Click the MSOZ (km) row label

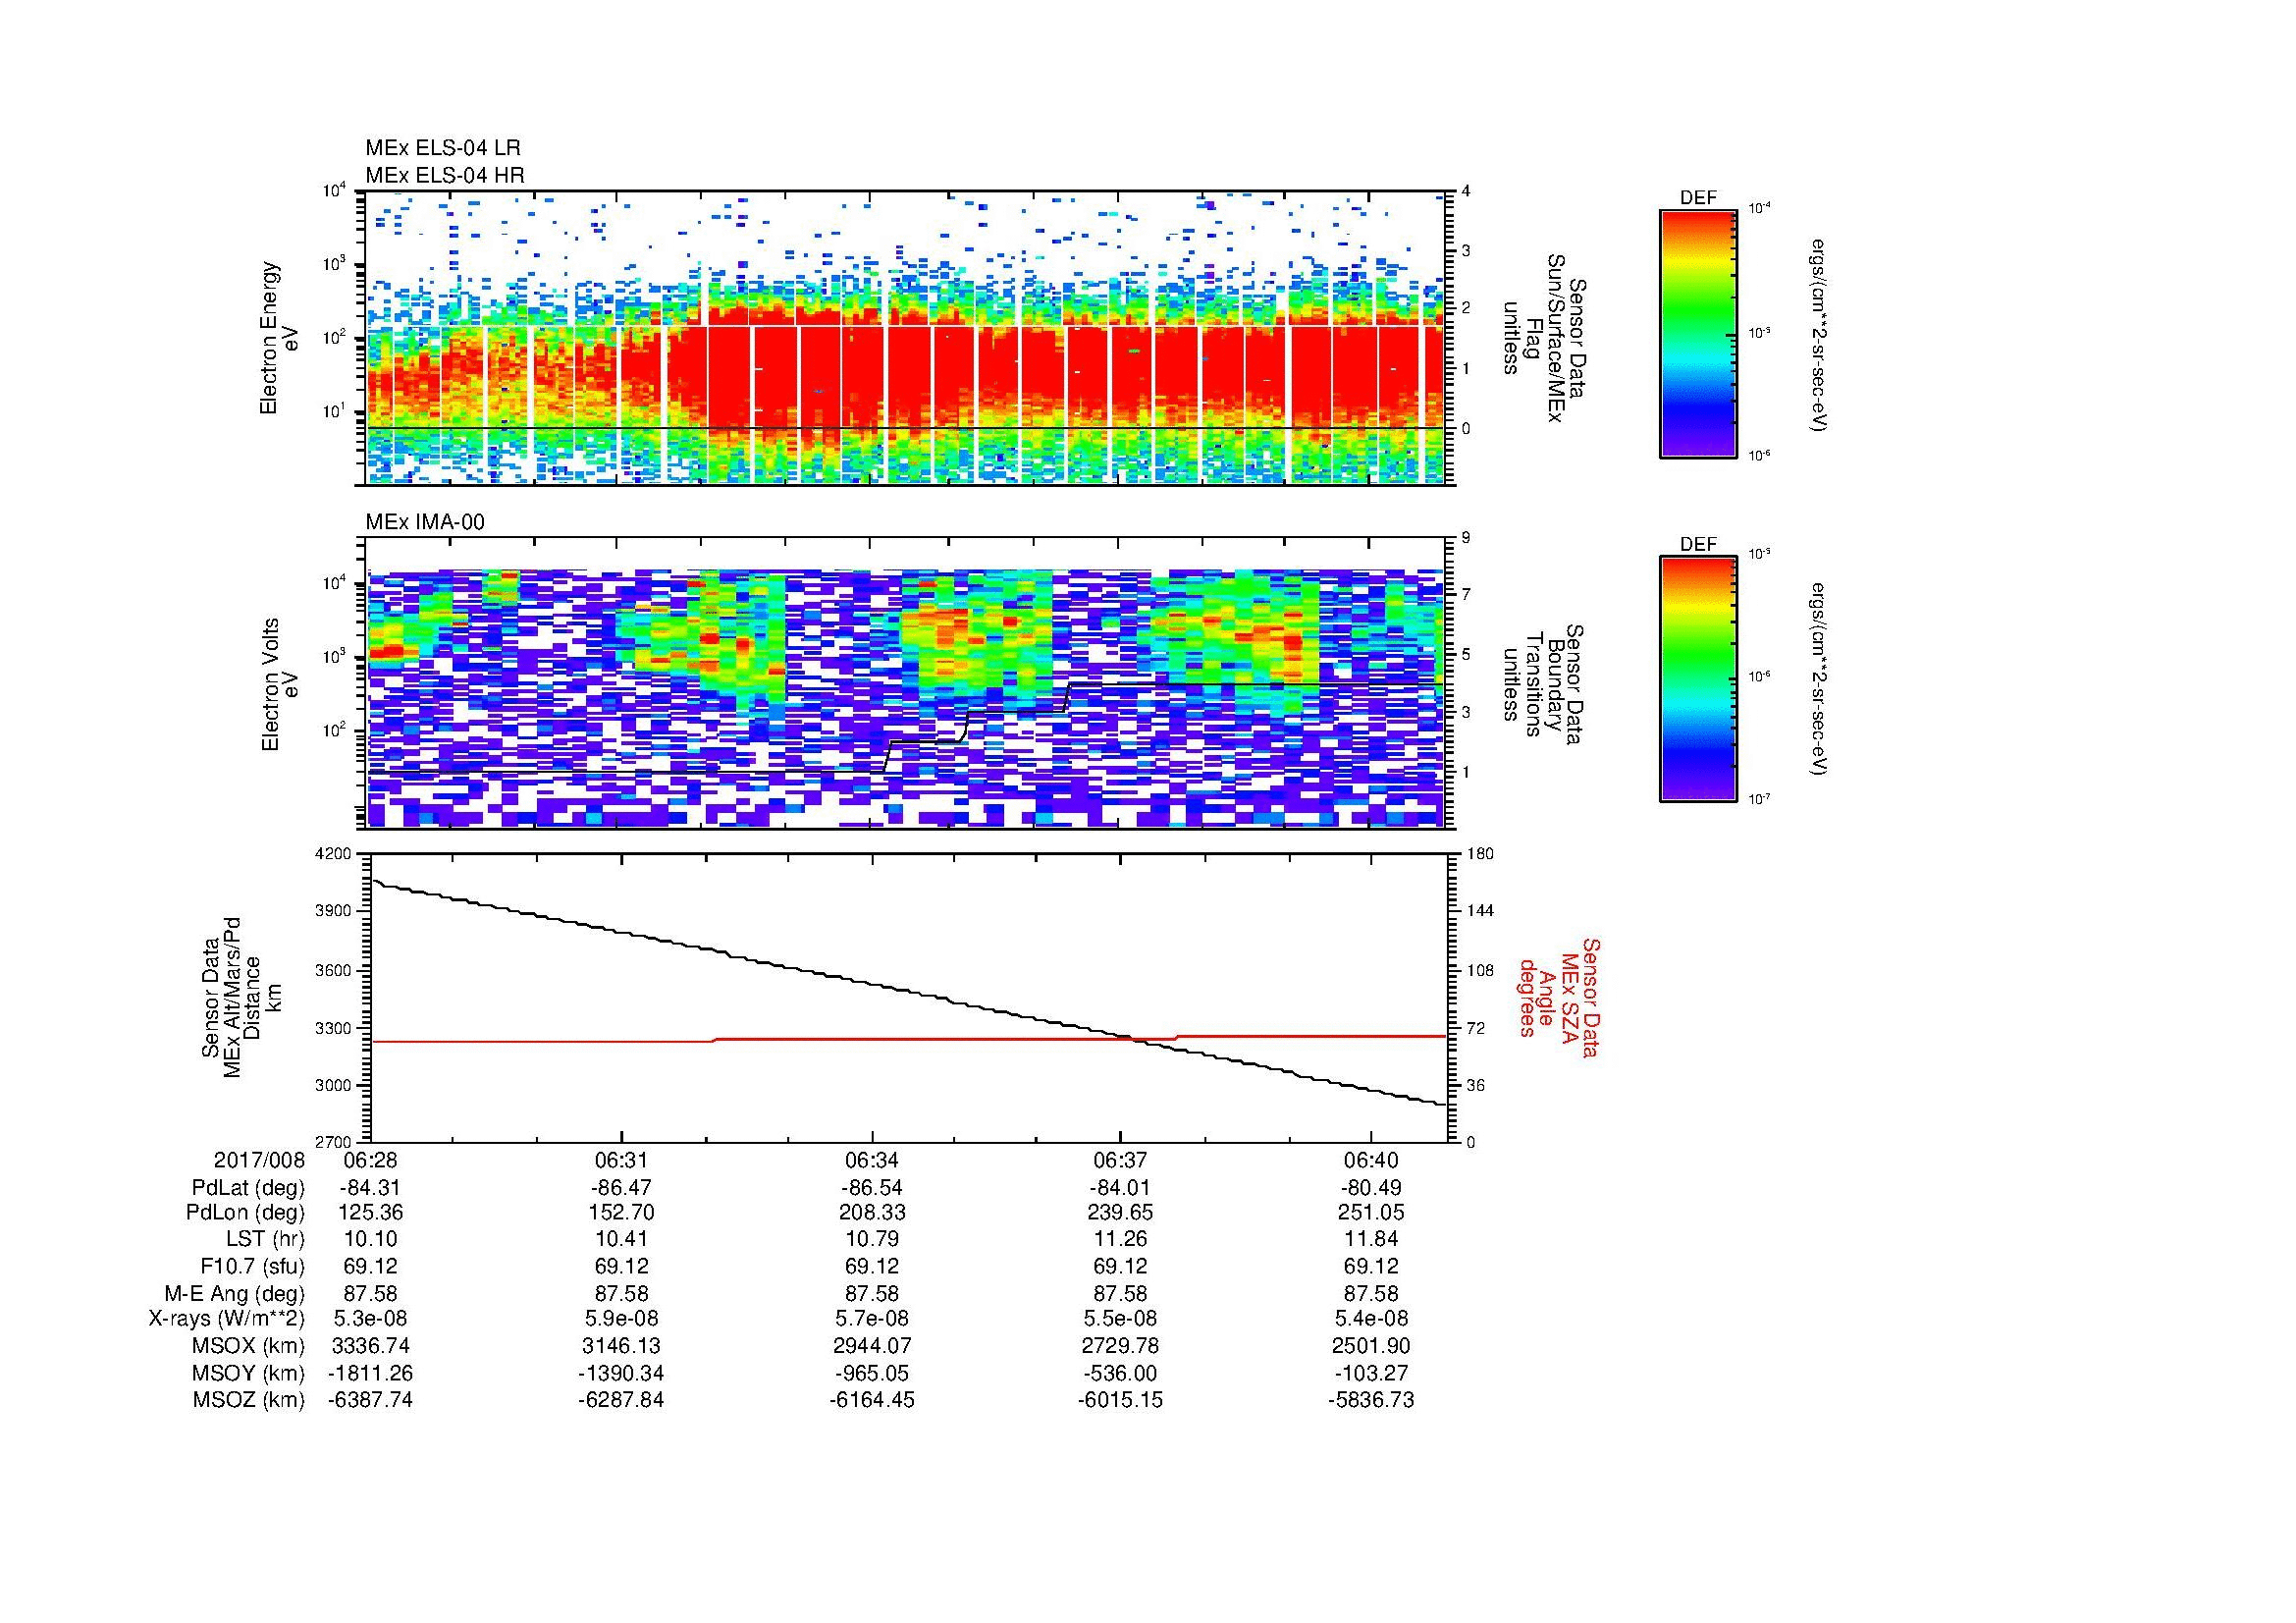[x=249, y=1400]
